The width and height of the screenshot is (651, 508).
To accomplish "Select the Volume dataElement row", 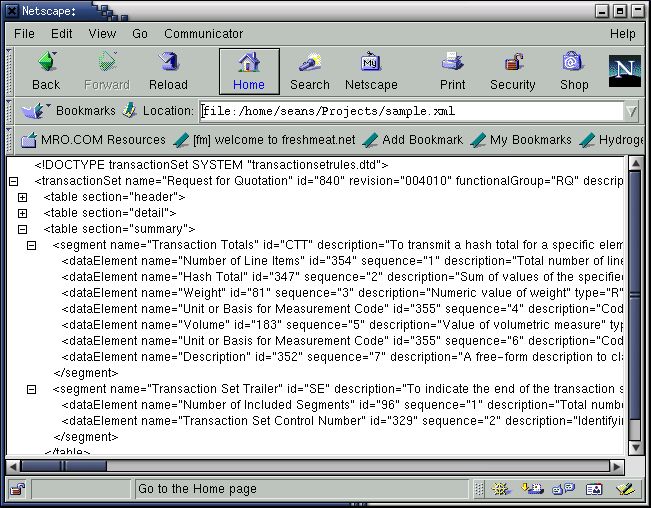I will click(x=342, y=325).
